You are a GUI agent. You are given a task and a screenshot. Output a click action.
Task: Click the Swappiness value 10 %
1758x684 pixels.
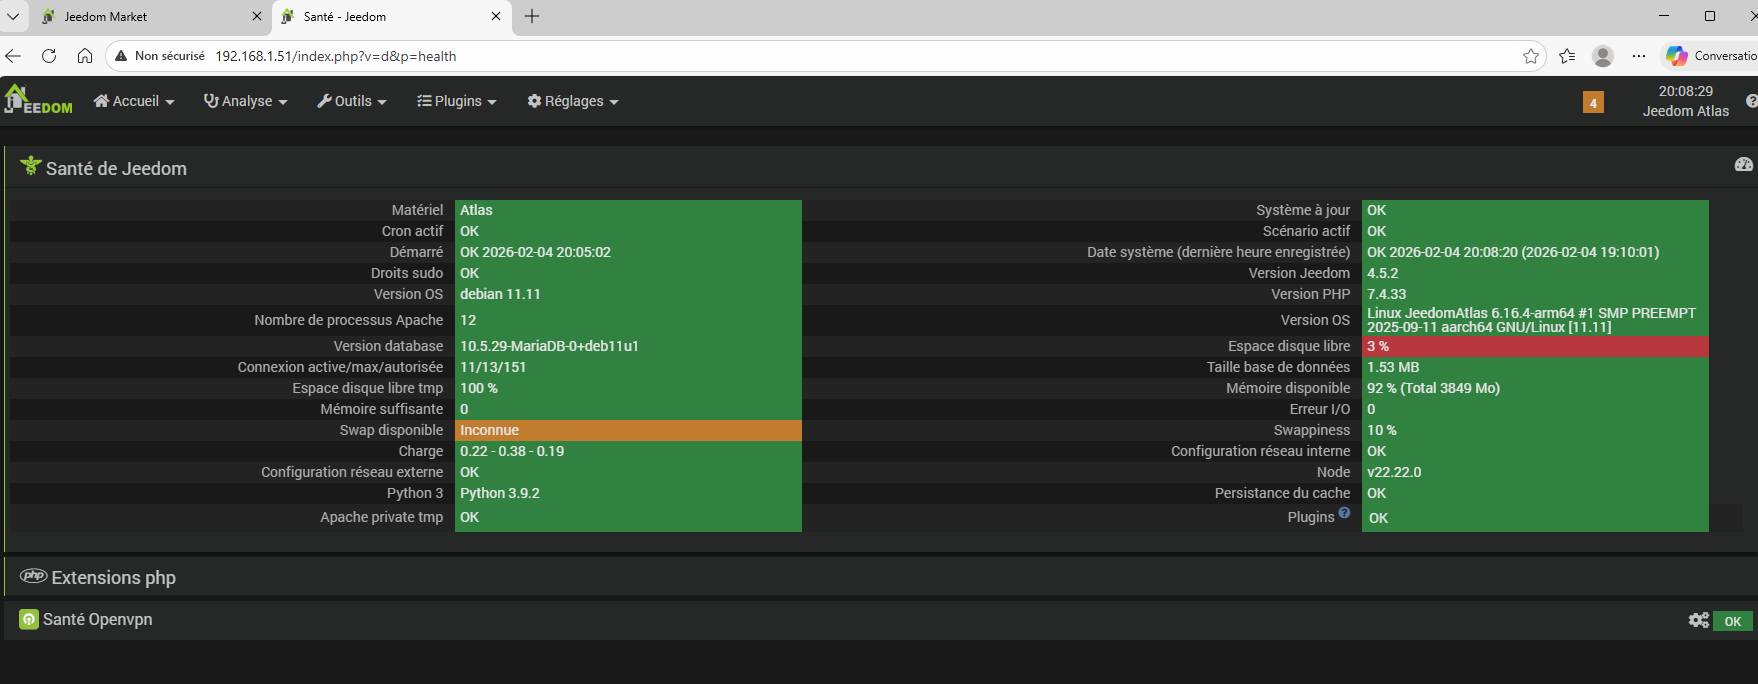click(1535, 430)
